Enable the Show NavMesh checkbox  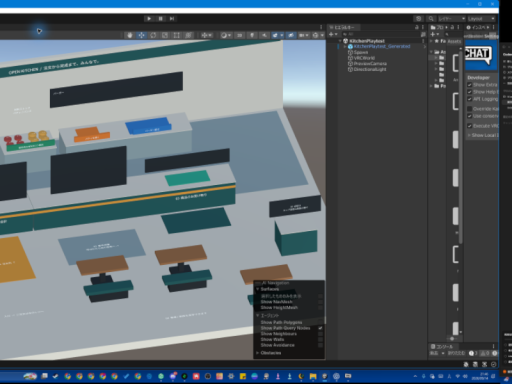coord(320,302)
